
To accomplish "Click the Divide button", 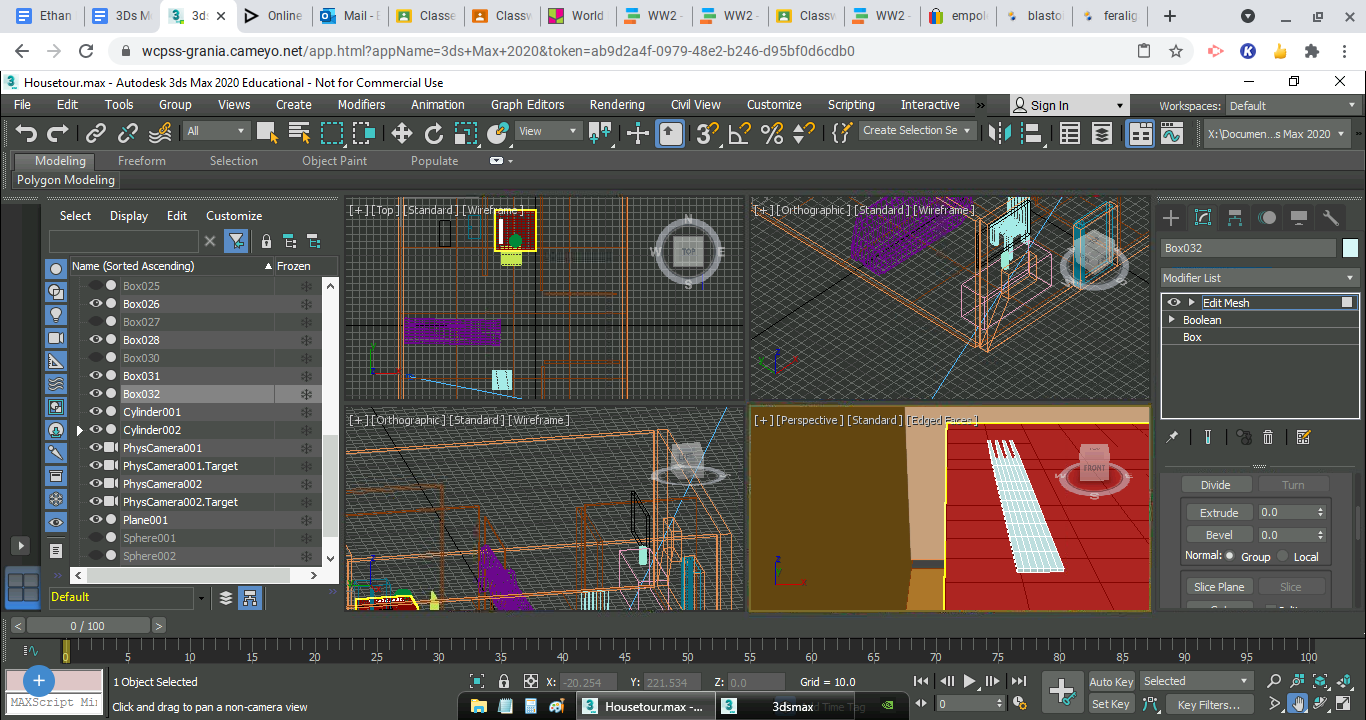I will click(1215, 485).
